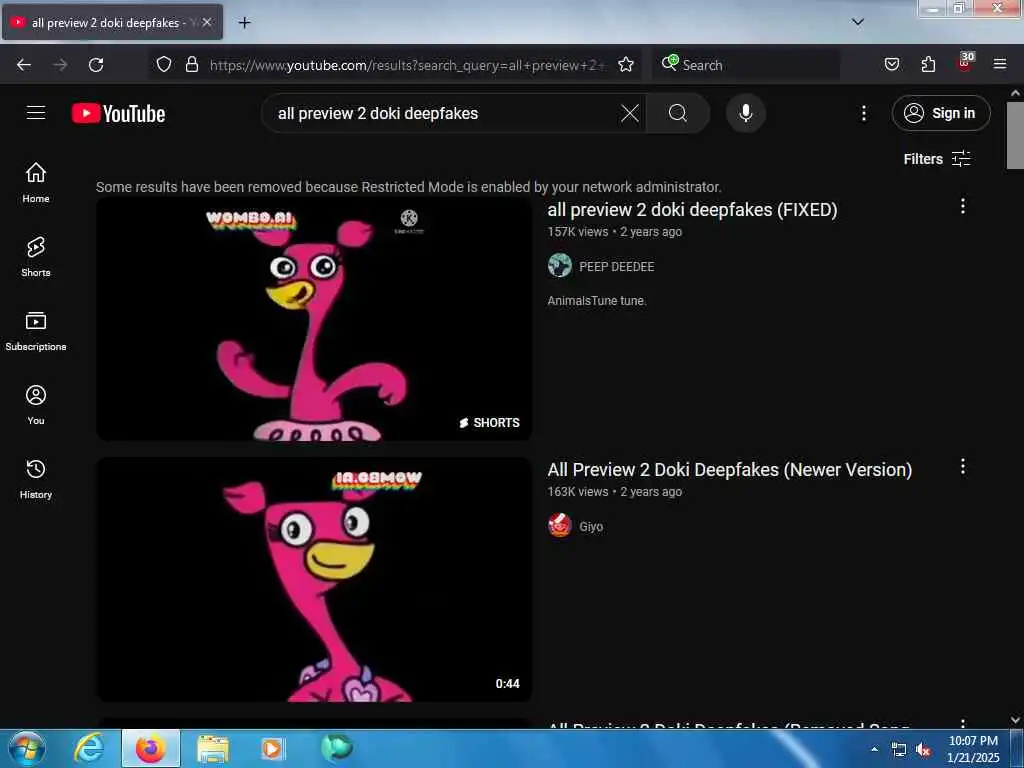Open a new tab with plus button
This screenshot has height=768, width=1024.
point(244,23)
